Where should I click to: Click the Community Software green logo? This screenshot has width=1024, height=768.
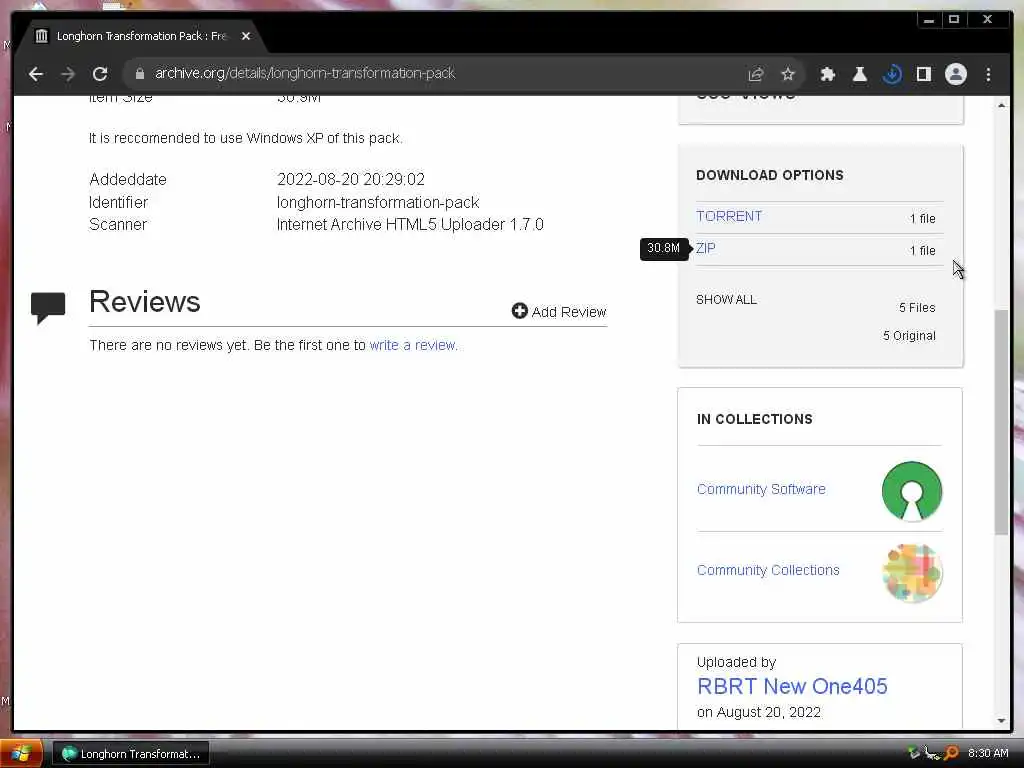(912, 491)
